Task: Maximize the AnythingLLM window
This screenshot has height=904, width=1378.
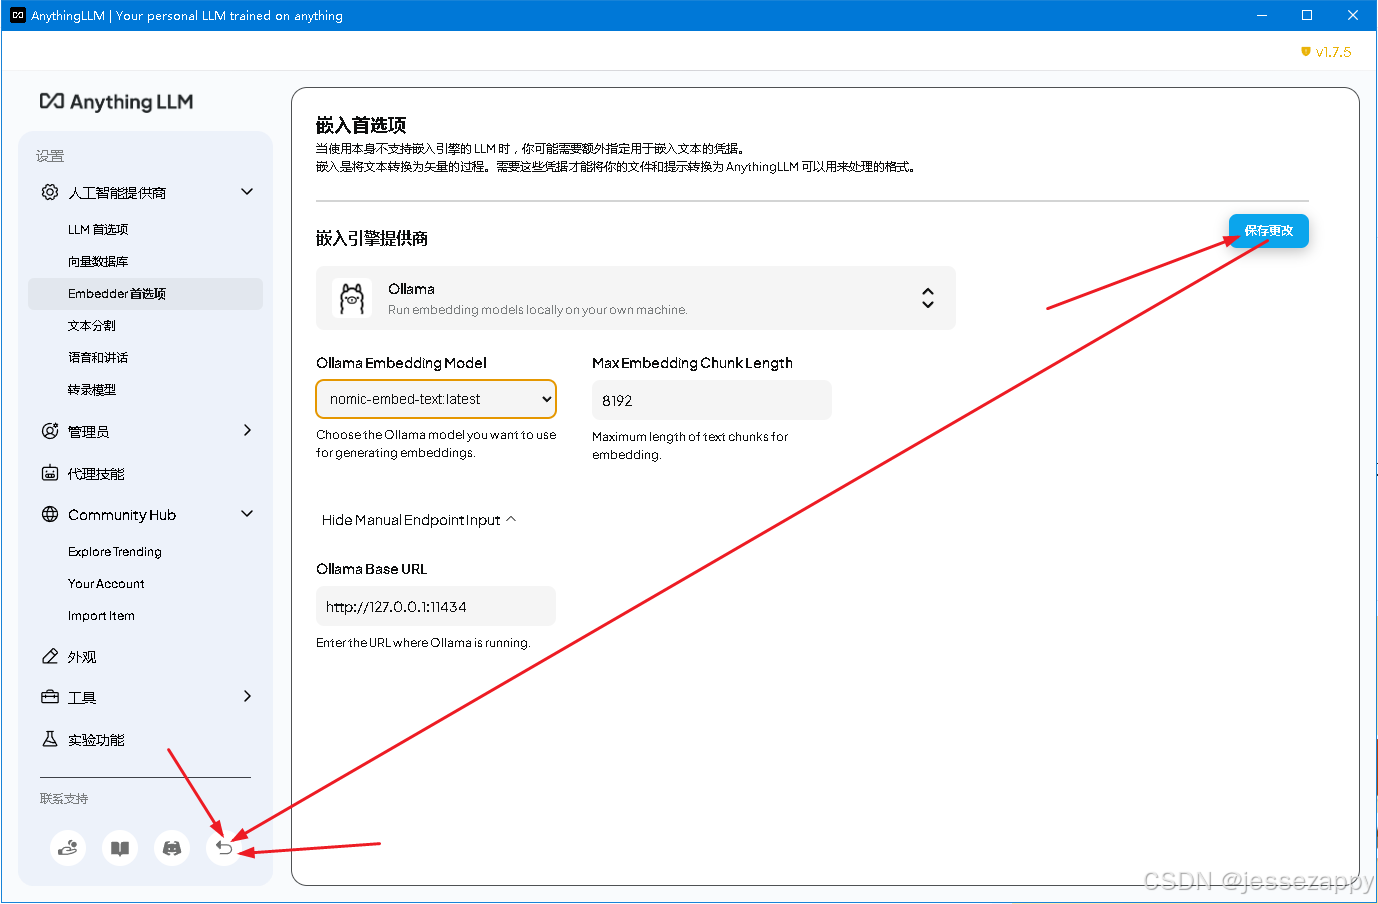Action: 1307,15
